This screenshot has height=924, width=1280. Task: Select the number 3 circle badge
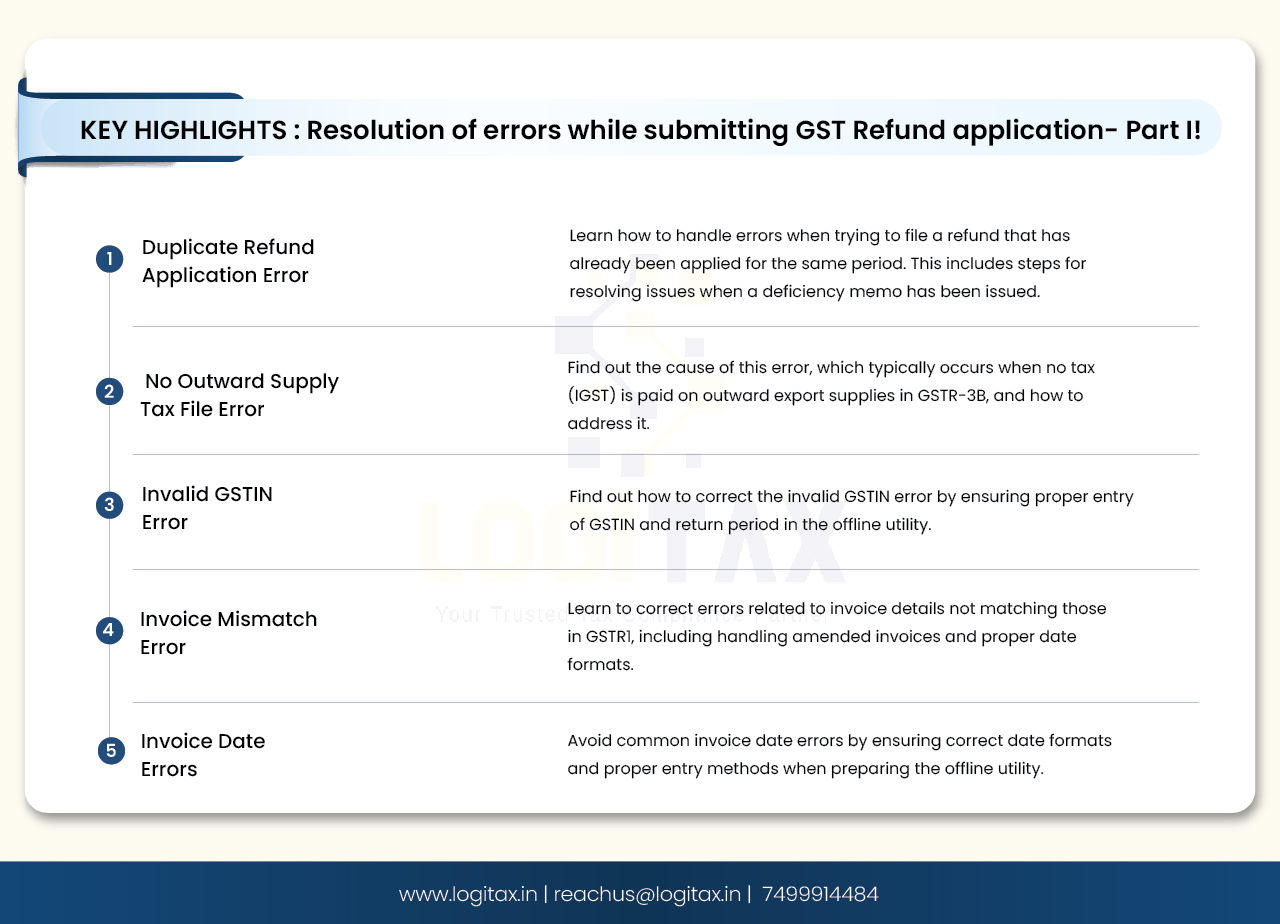pos(109,505)
